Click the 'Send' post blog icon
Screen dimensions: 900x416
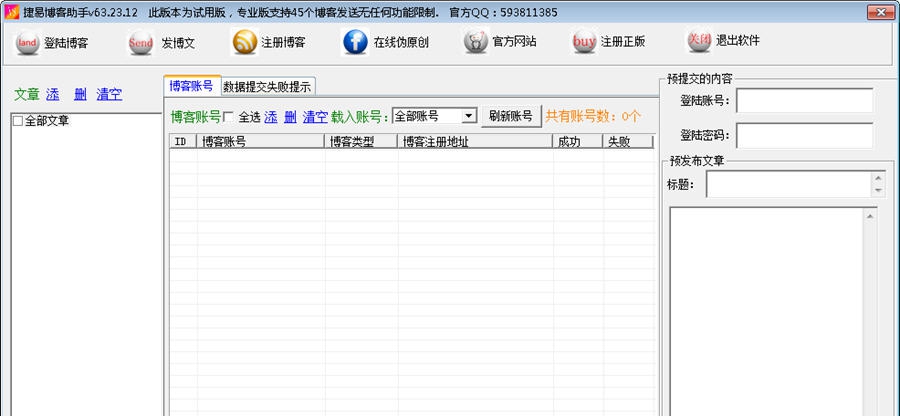[x=141, y=43]
